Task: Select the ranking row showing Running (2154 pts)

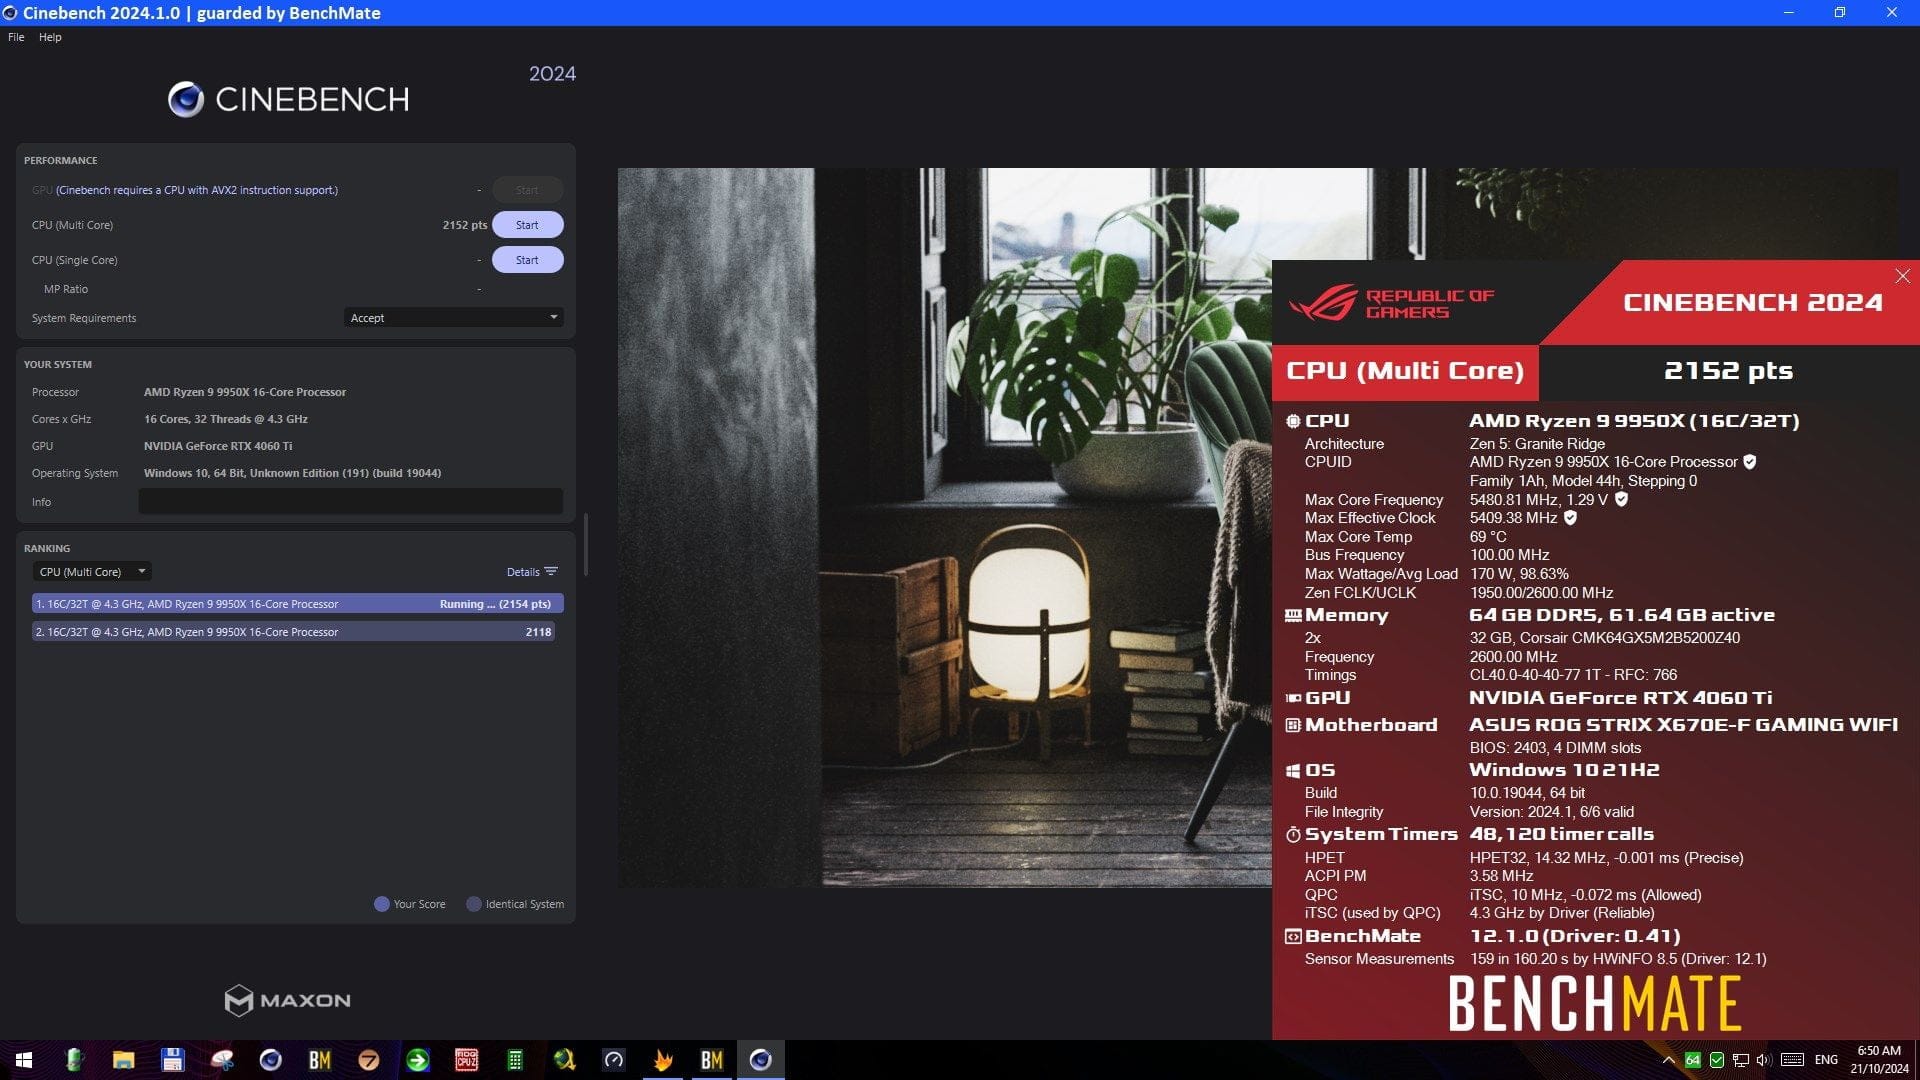Action: tap(298, 604)
